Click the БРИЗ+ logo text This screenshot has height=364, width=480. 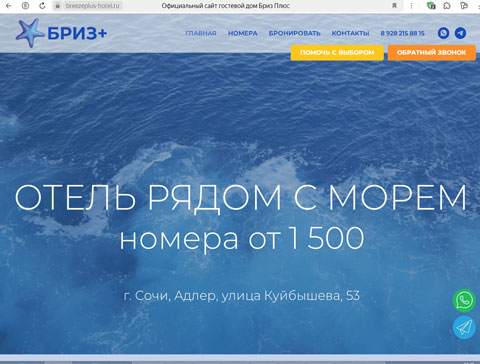pyautogui.click(x=77, y=34)
